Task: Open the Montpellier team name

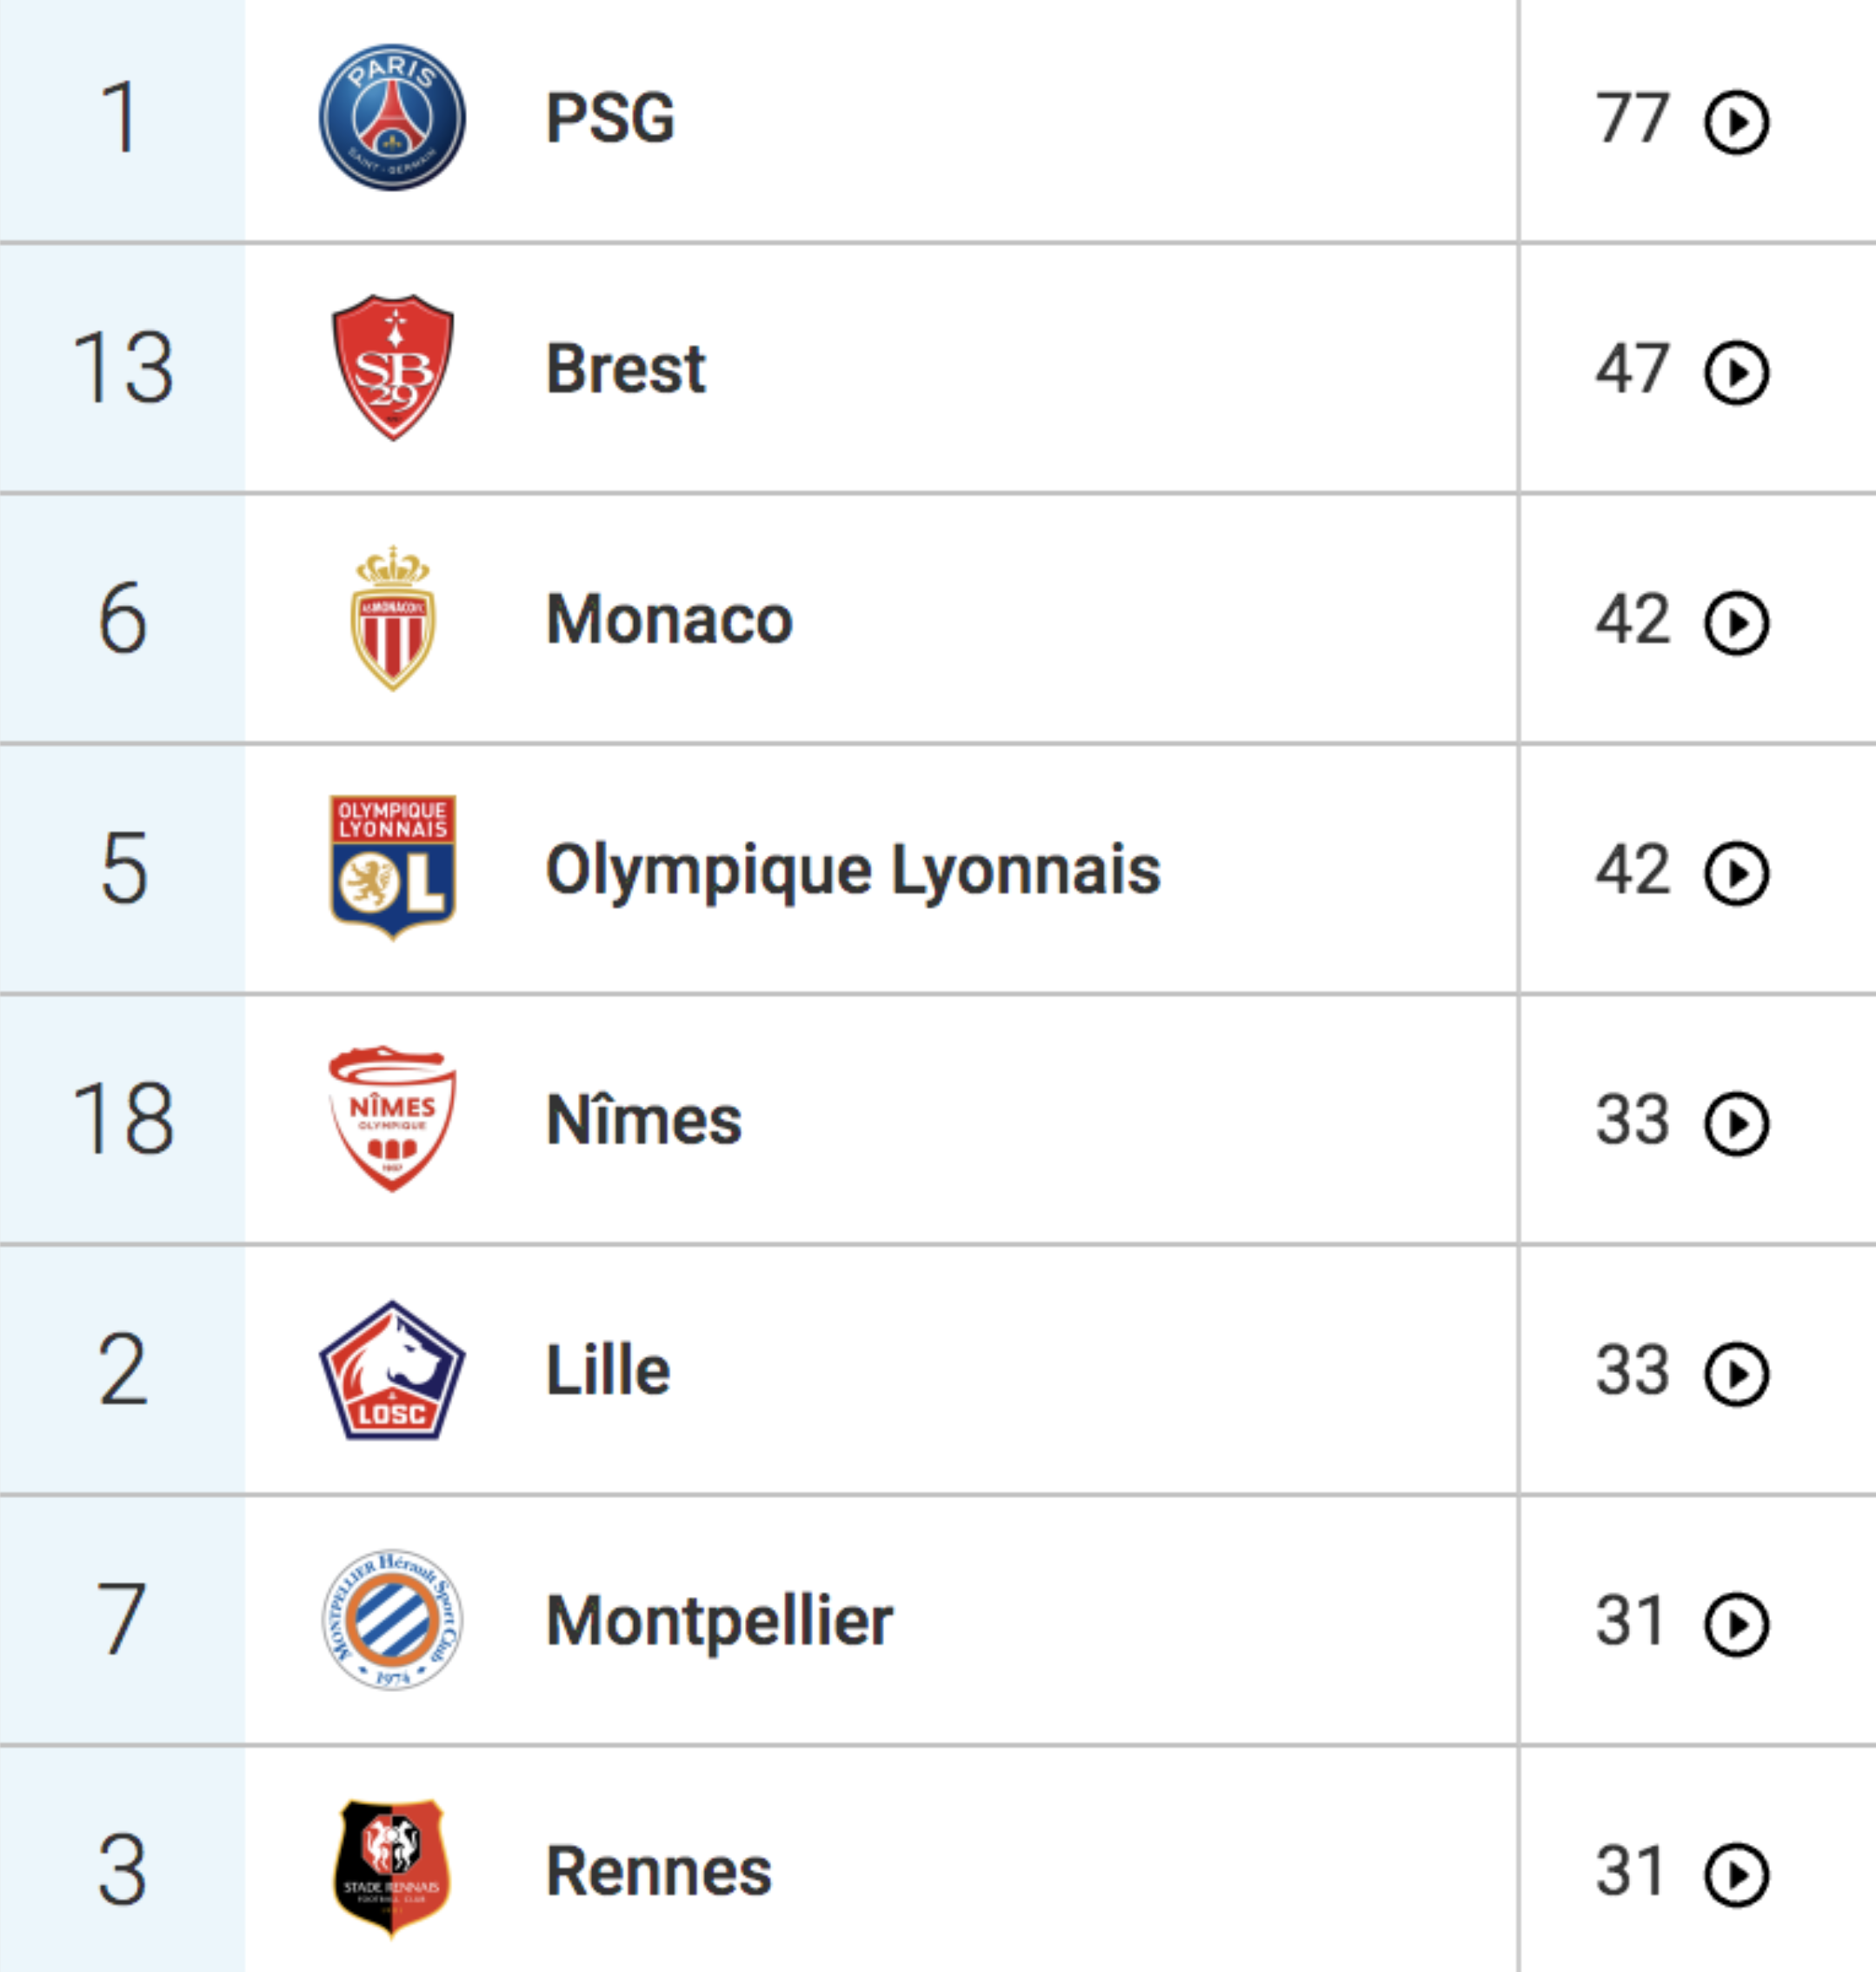Action: coord(719,1621)
